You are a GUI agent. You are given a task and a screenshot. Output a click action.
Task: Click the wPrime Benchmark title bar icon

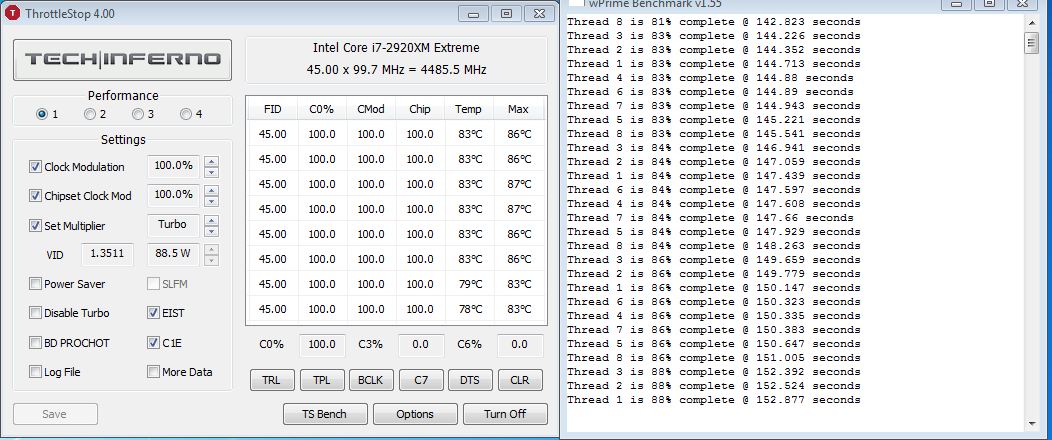click(x=576, y=3)
